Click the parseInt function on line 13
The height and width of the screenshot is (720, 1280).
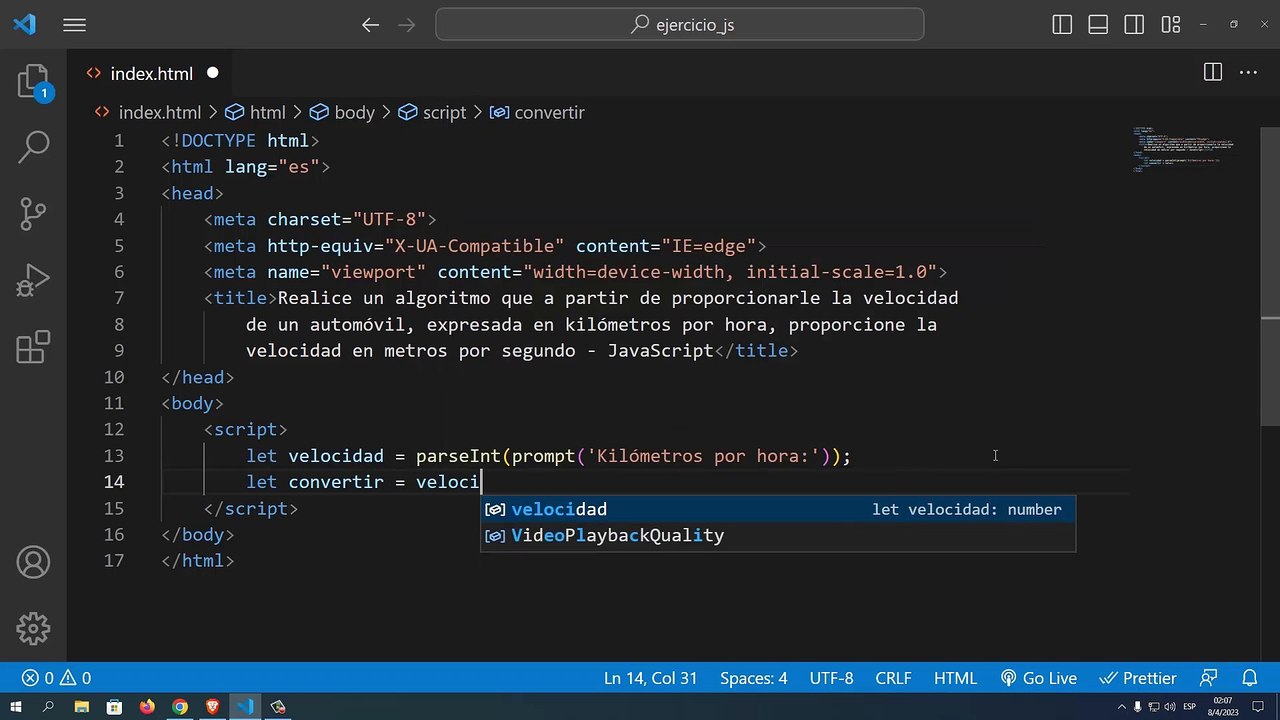click(458, 456)
